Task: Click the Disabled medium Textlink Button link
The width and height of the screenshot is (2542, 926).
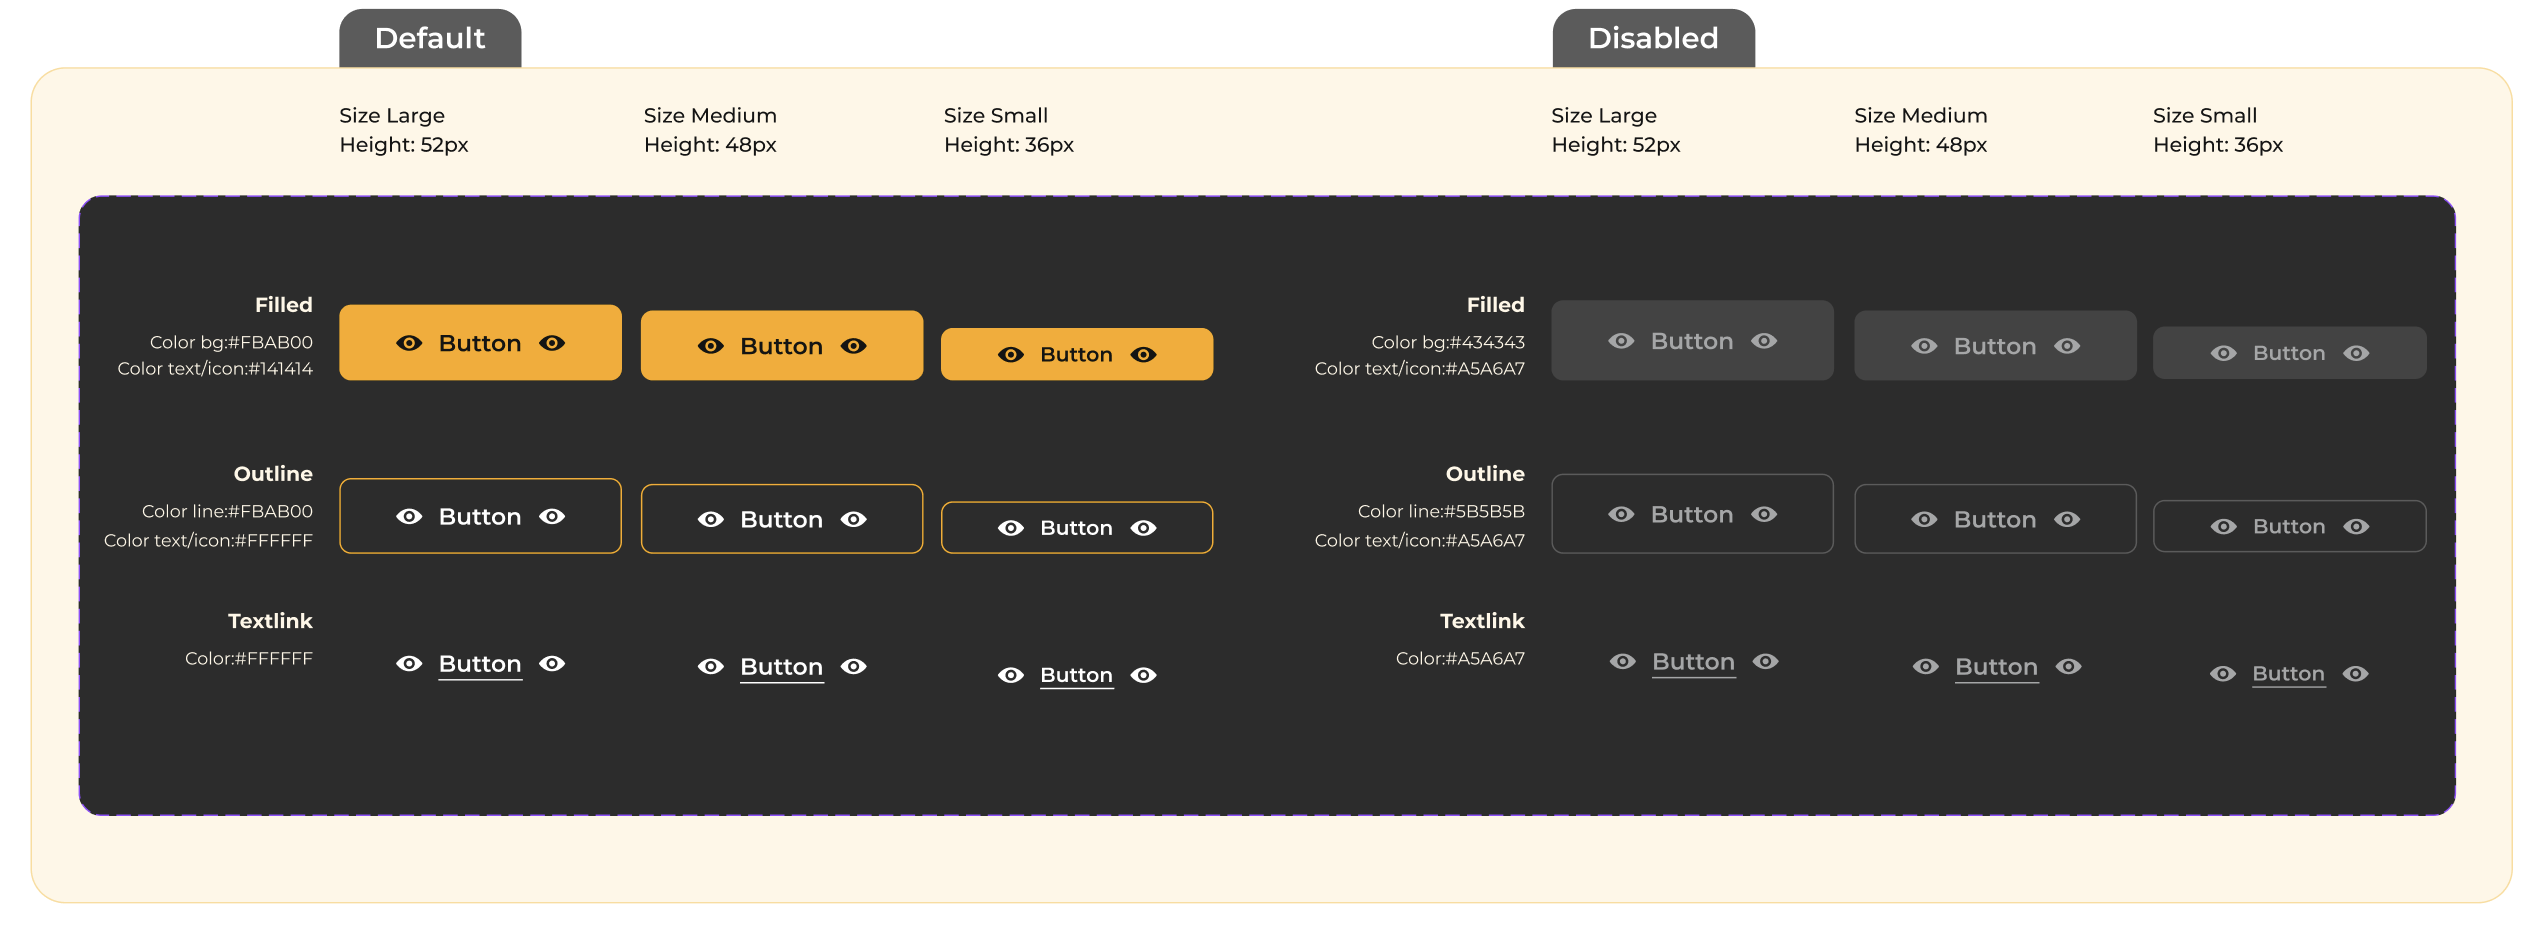Action: tap(1996, 667)
